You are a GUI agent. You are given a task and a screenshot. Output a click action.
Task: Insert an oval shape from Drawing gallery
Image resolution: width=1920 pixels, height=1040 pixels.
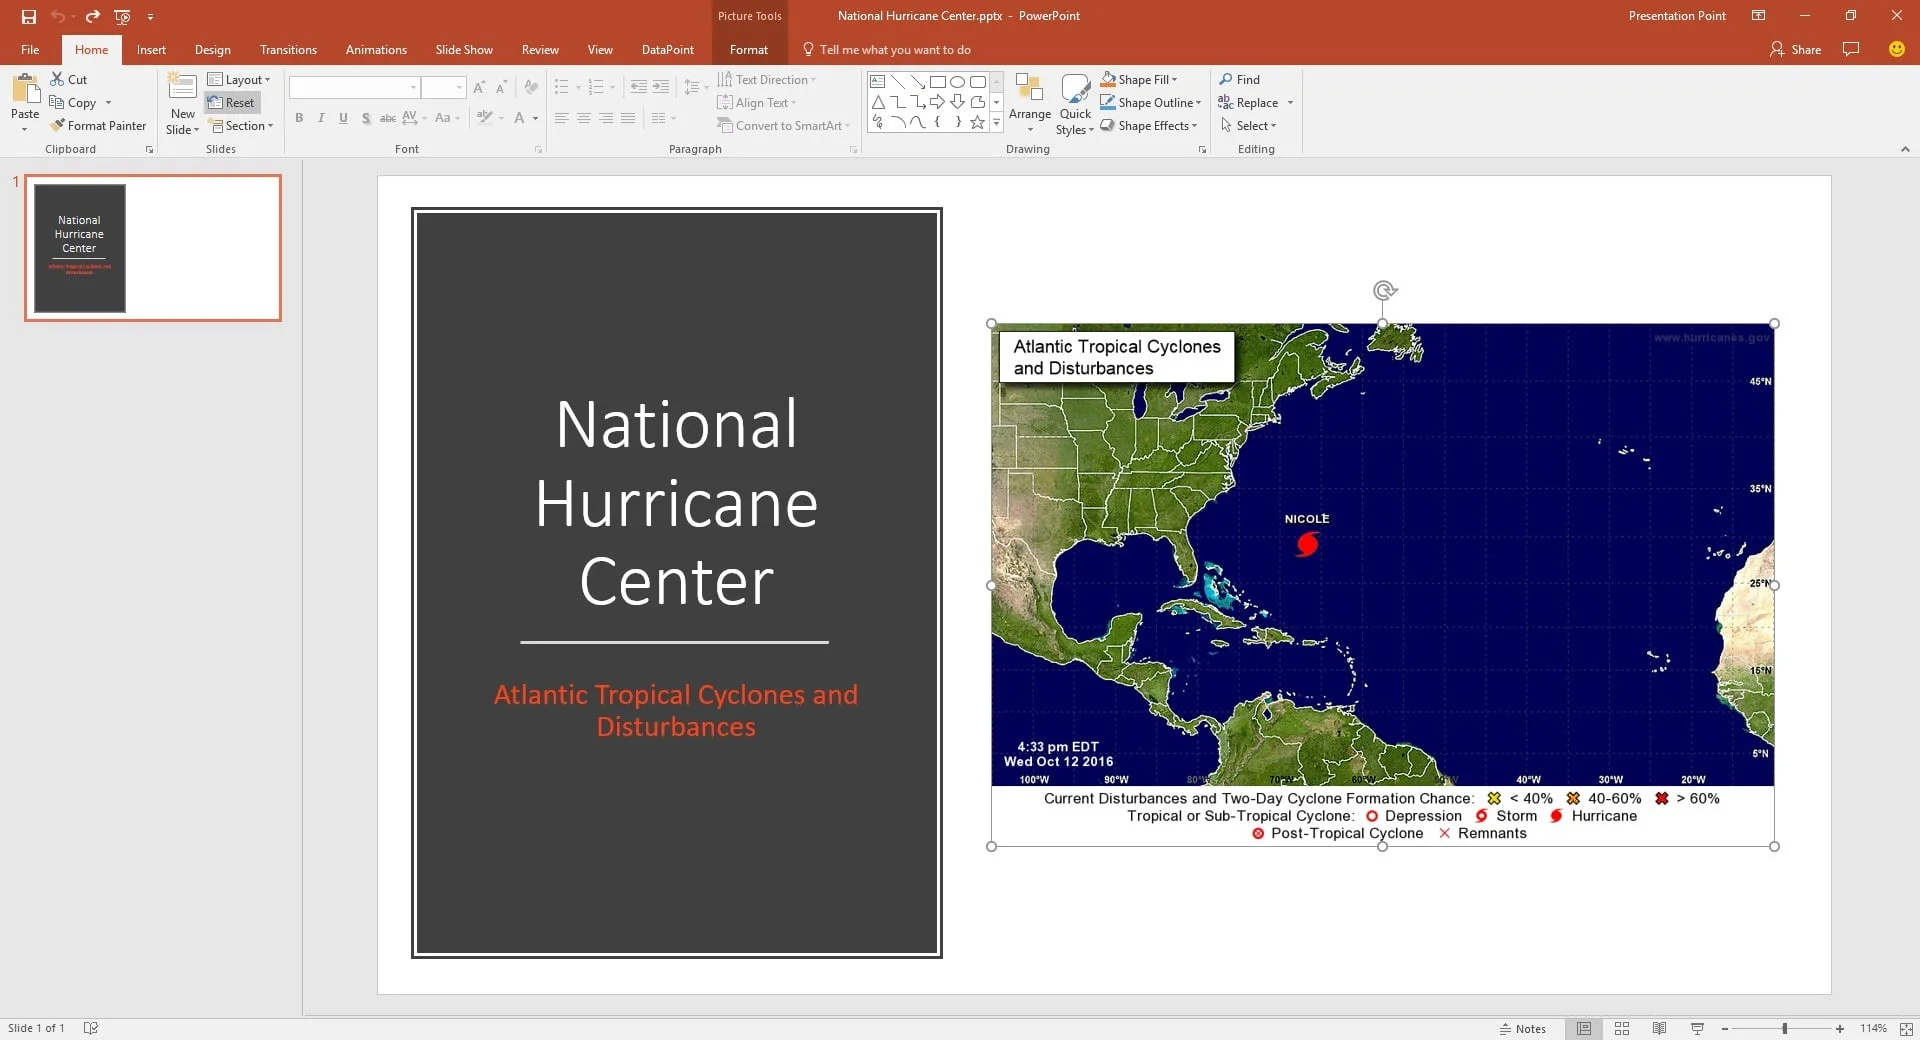click(x=957, y=82)
